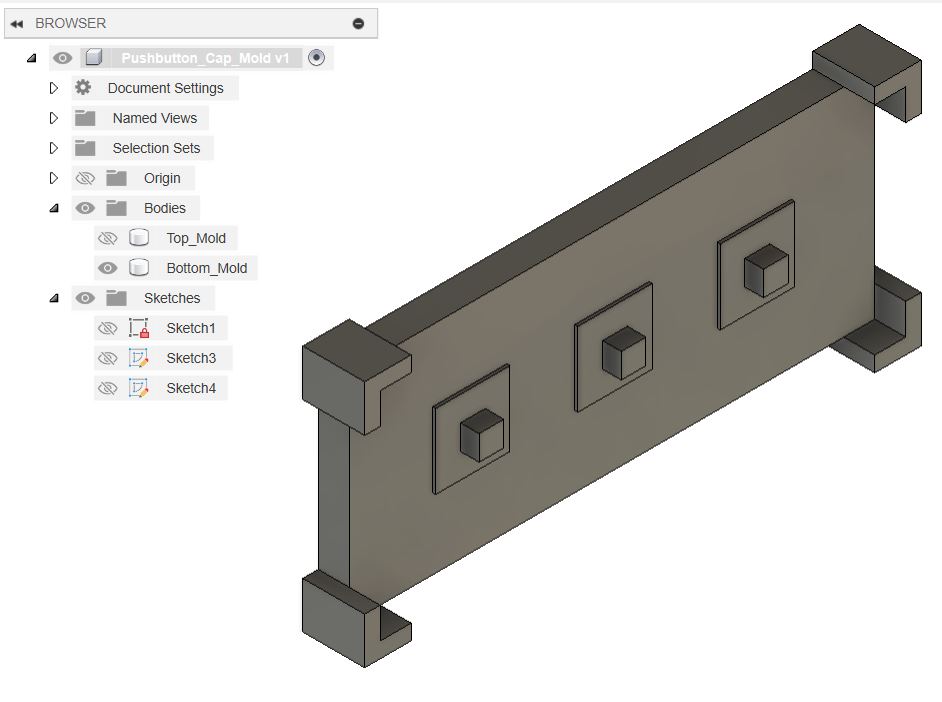Click the Selection Sets folder icon
This screenshot has width=942, height=702.
[x=85, y=148]
